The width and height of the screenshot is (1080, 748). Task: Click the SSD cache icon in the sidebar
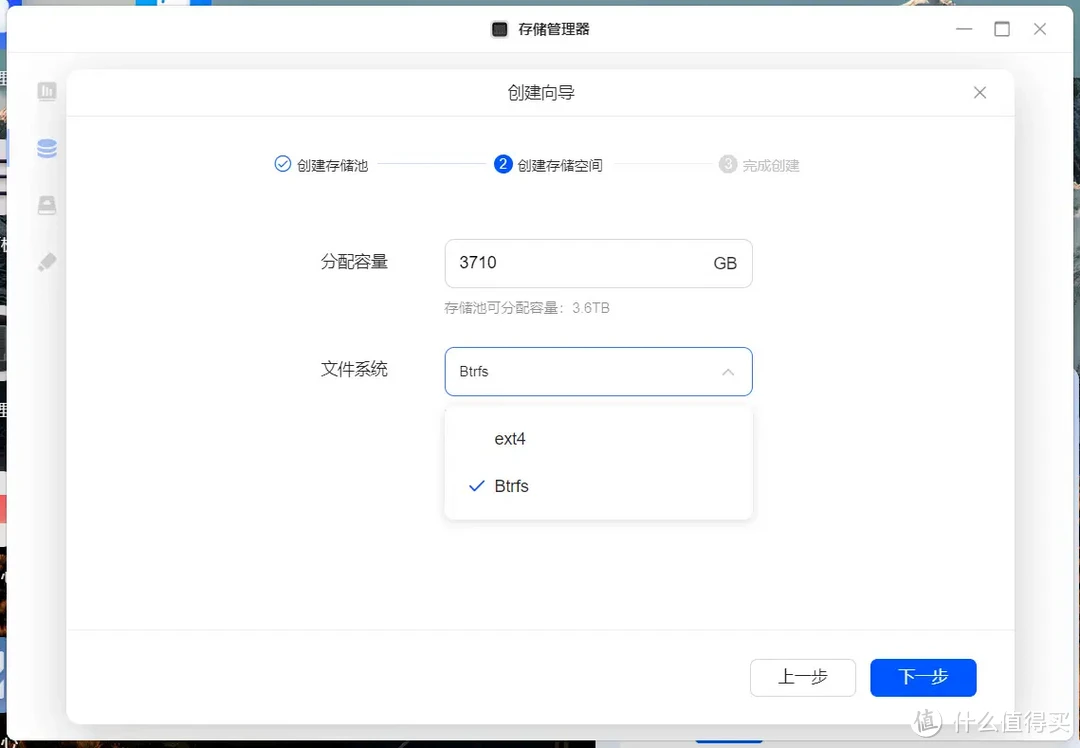(47, 262)
